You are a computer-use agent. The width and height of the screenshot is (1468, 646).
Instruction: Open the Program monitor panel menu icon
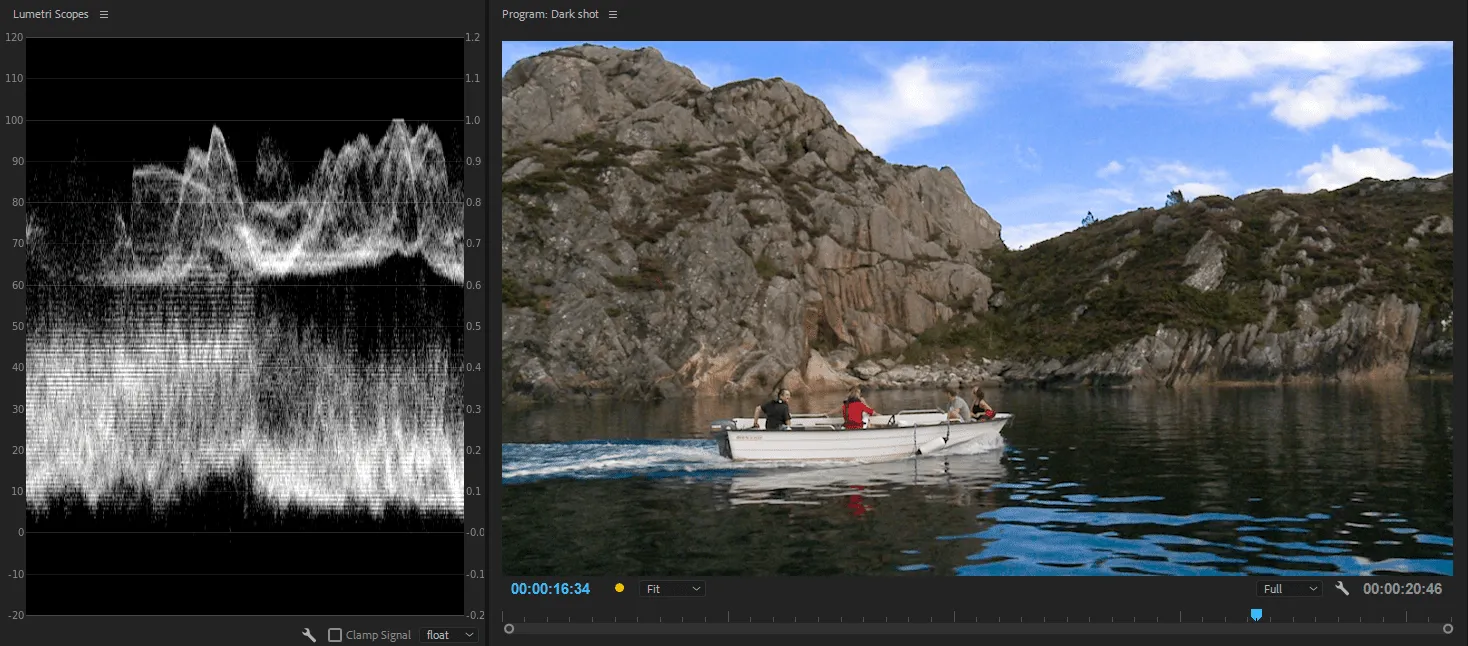point(613,15)
